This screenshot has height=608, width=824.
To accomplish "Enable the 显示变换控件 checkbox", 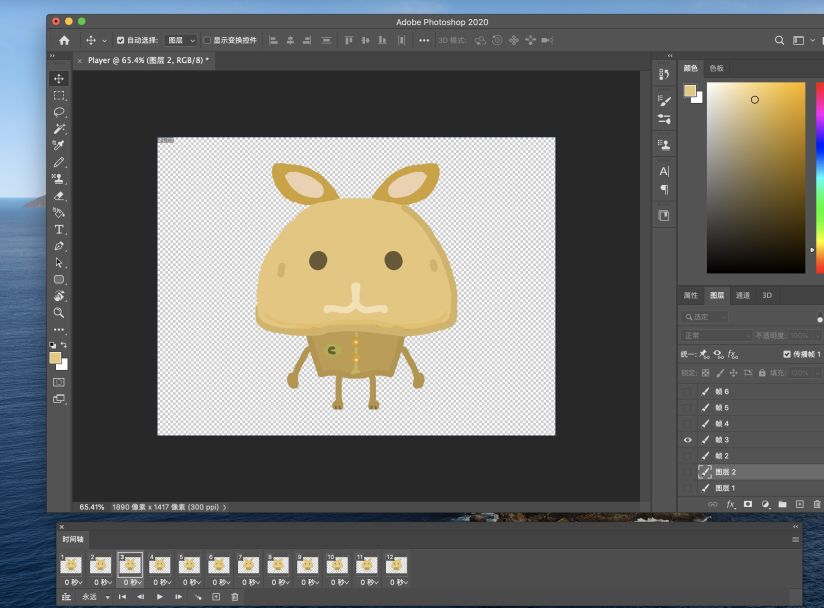I will click(207, 41).
